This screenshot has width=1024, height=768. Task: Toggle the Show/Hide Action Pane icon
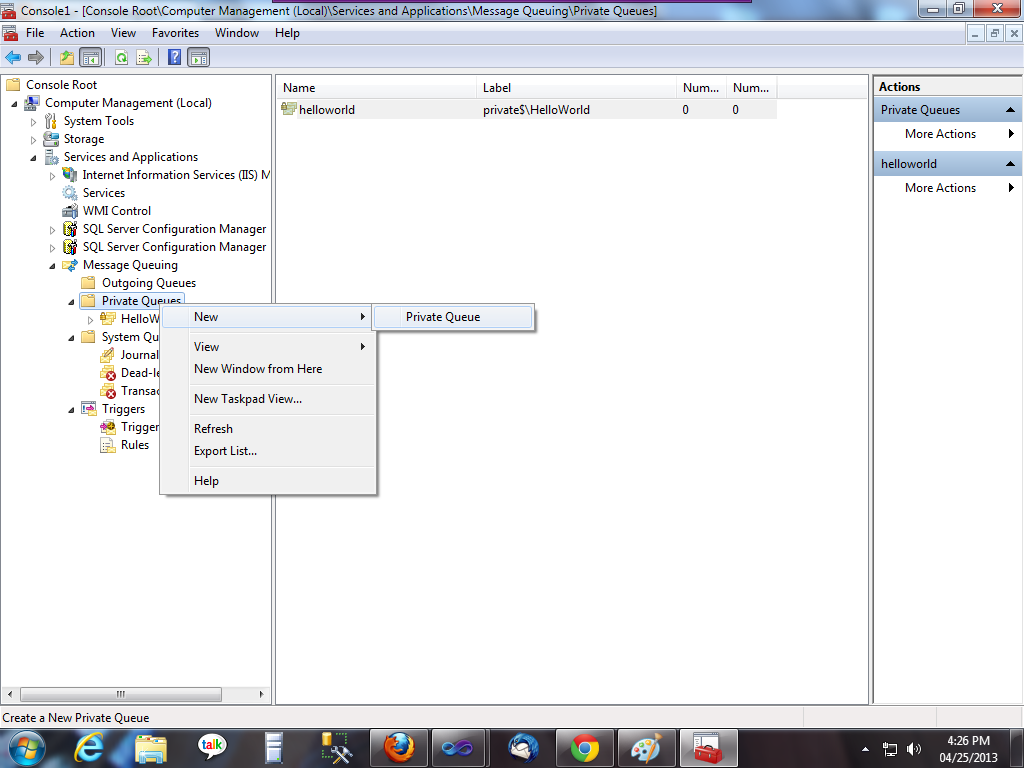198,57
